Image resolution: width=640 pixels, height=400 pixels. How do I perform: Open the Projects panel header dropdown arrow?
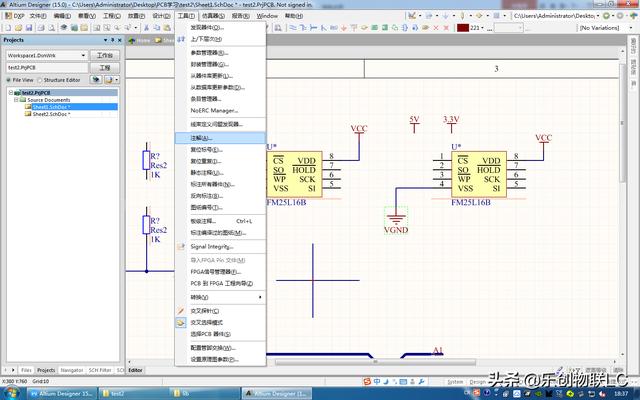click(x=106, y=40)
